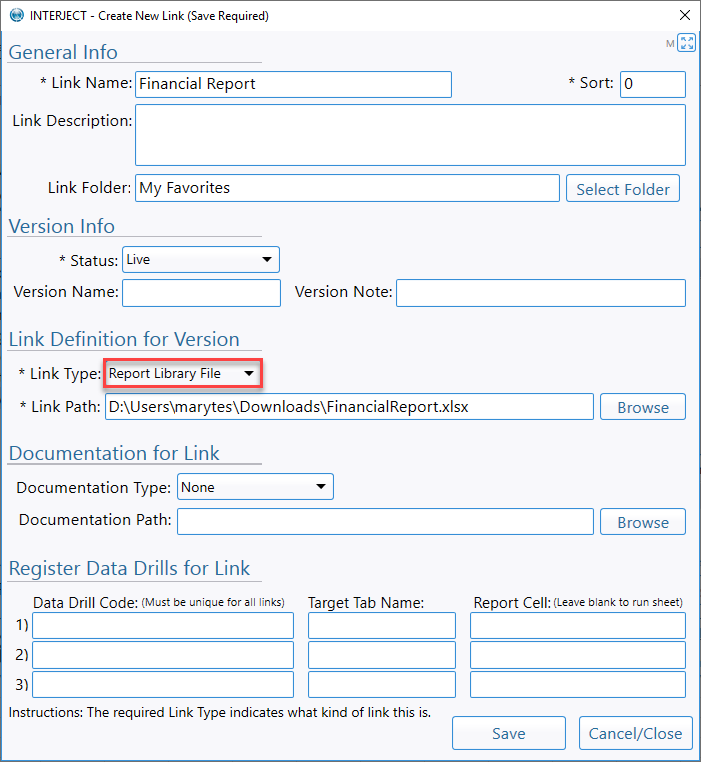Click Data Drill Code field in row 3
Image resolution: width=701 pixels, height=762 pixels.
[x=163, y=684]
